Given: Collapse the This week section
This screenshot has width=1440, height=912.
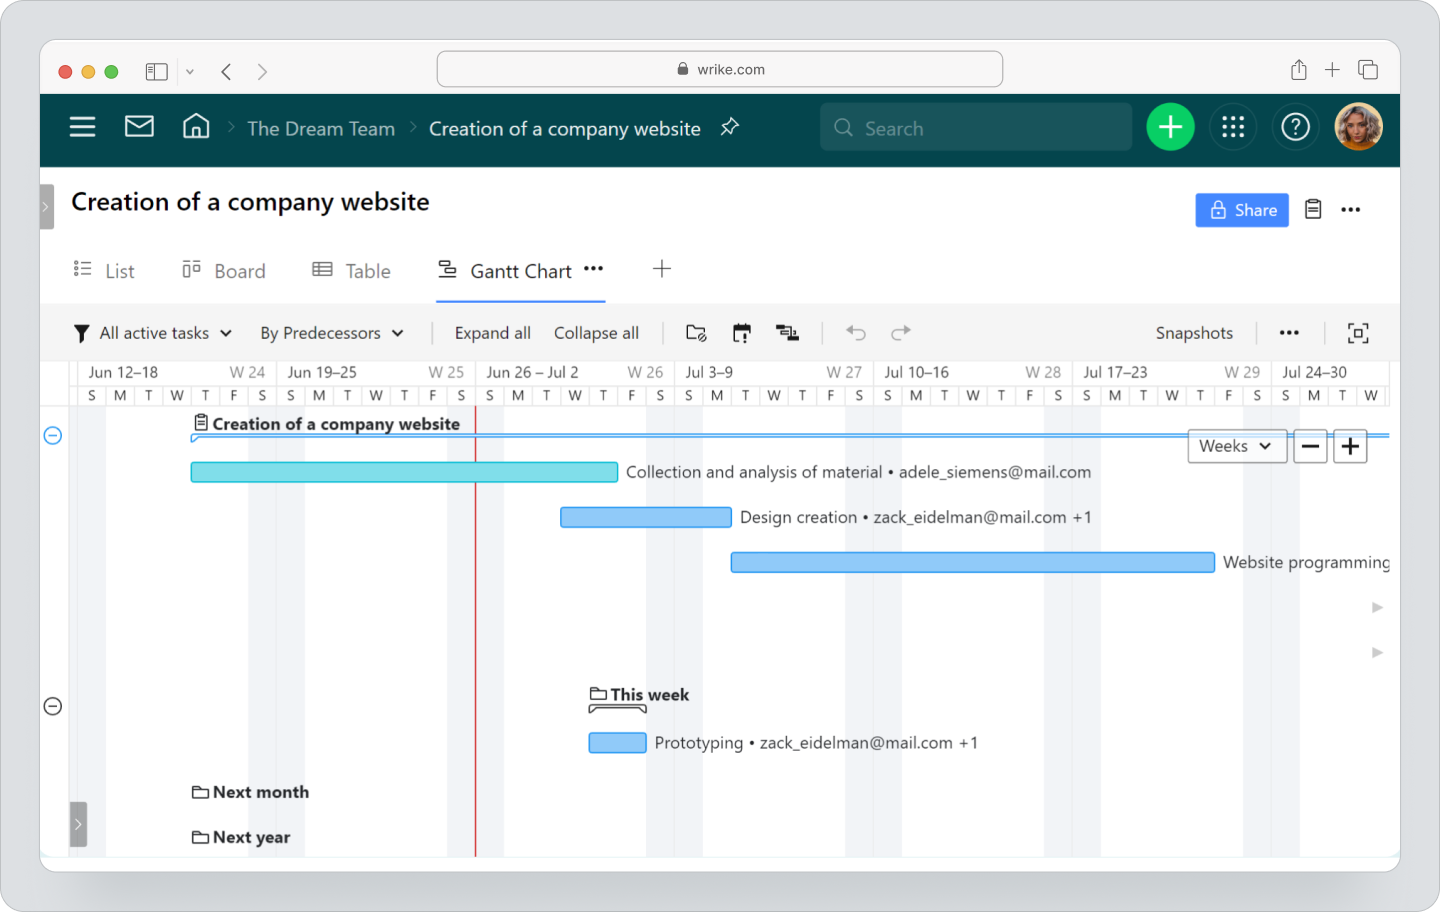Looking at the screenshot, I should [x=53, y=706].
